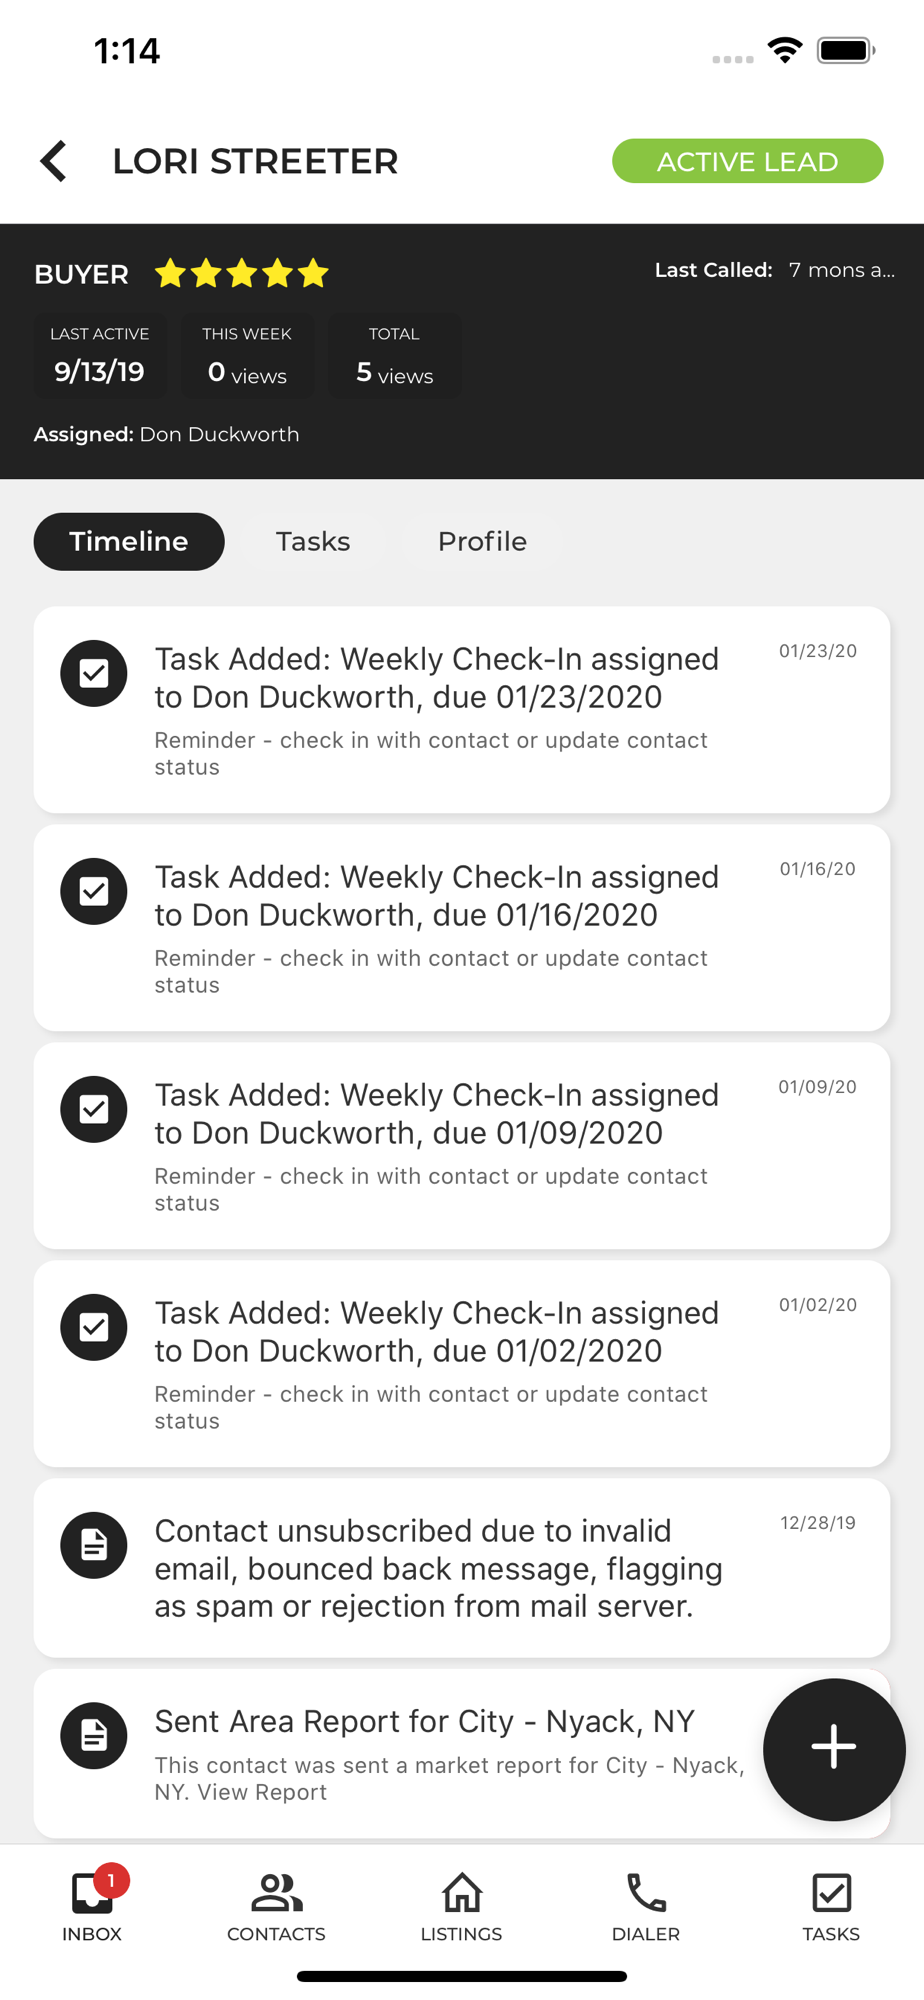Image resolution: width=924 pixels, height=2000 pixels.
Task: Tap the plus floating add button
Action: (834, 1748)
